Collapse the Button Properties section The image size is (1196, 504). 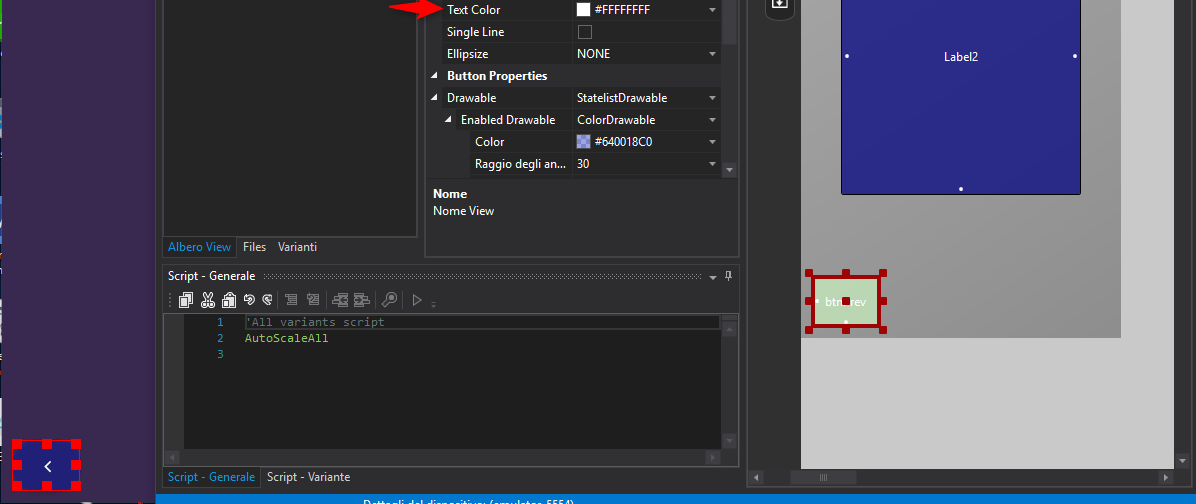pos(435,76)
